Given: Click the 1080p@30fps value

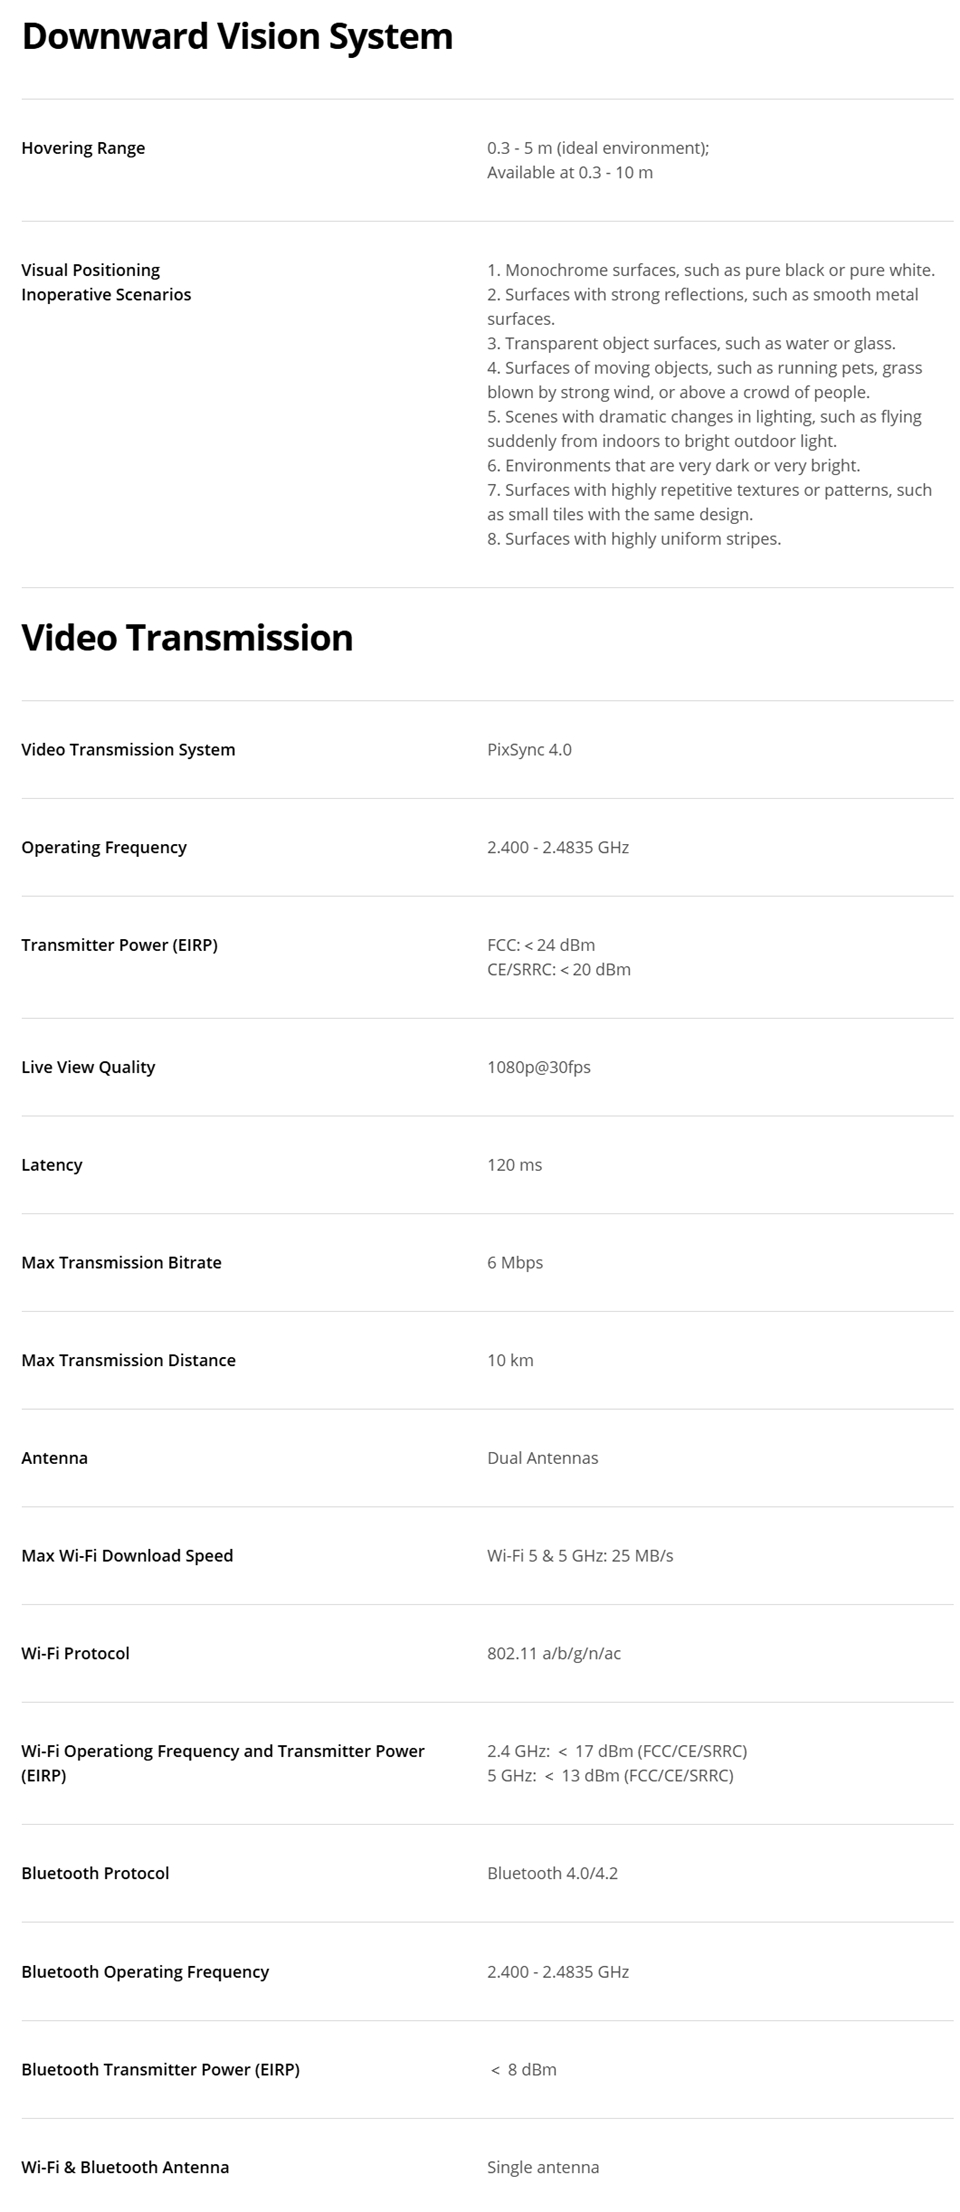Looking at the screenshot, I should tap(539, 1067).
